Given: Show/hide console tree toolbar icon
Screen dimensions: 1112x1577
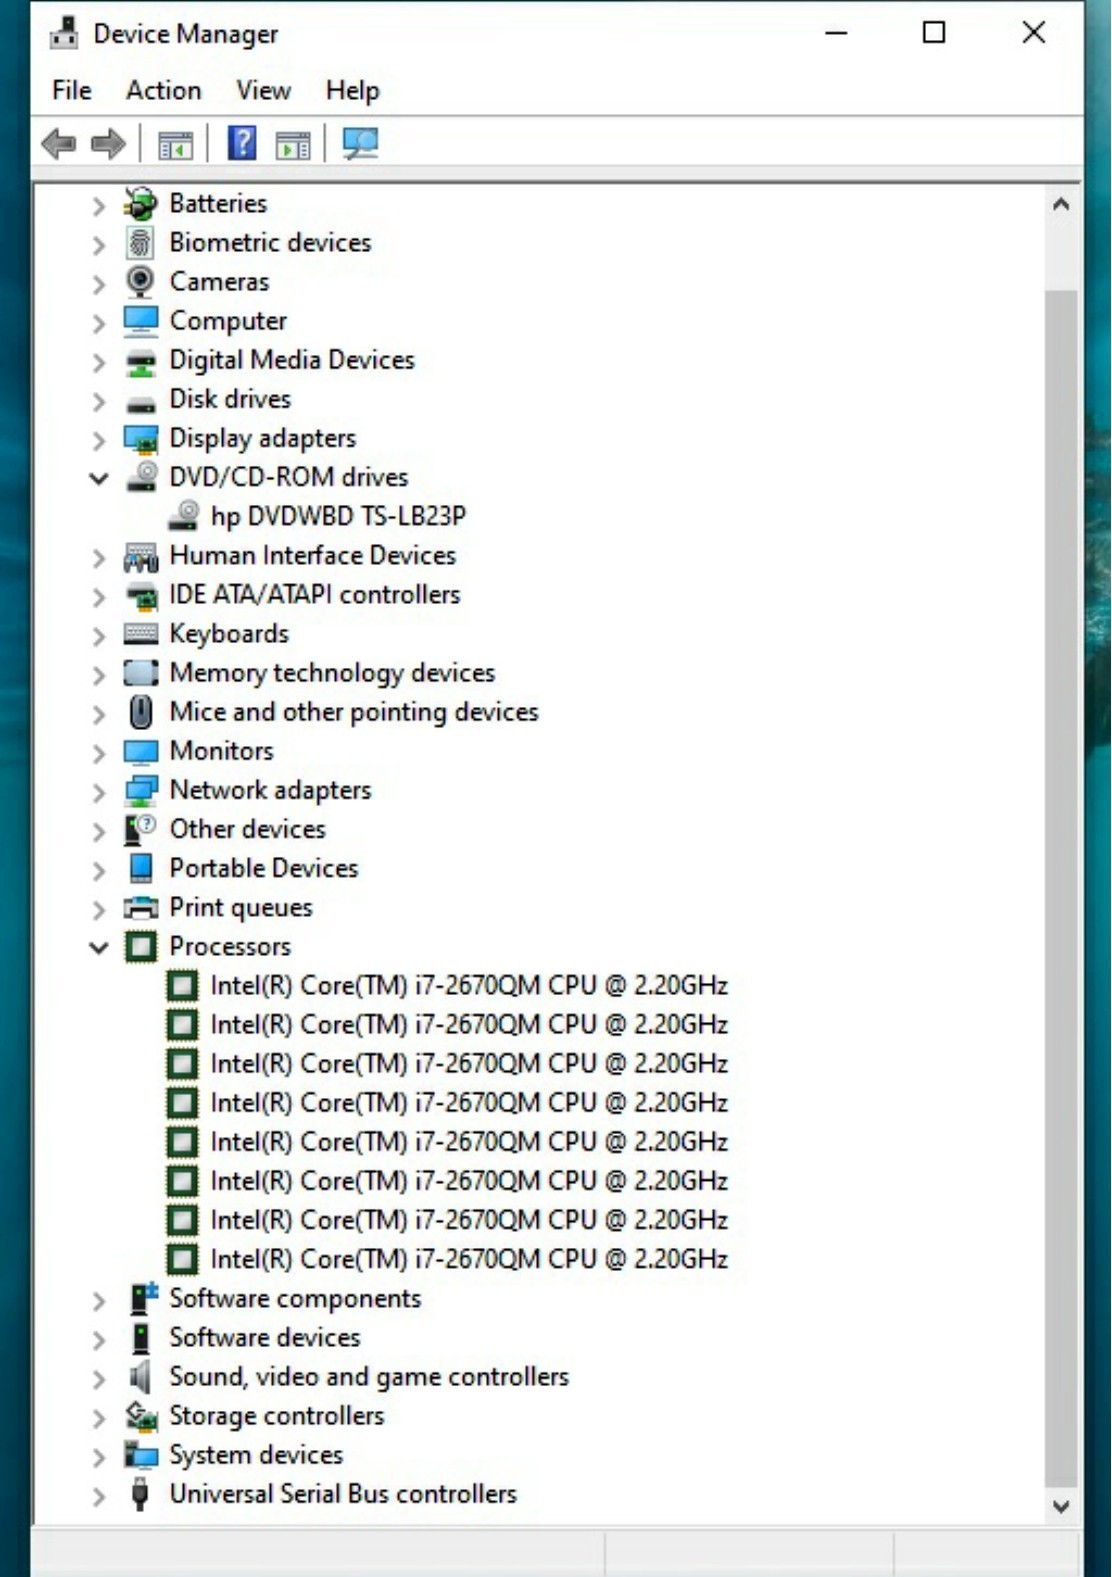Looking at the screenshot, I should (175, 145).
